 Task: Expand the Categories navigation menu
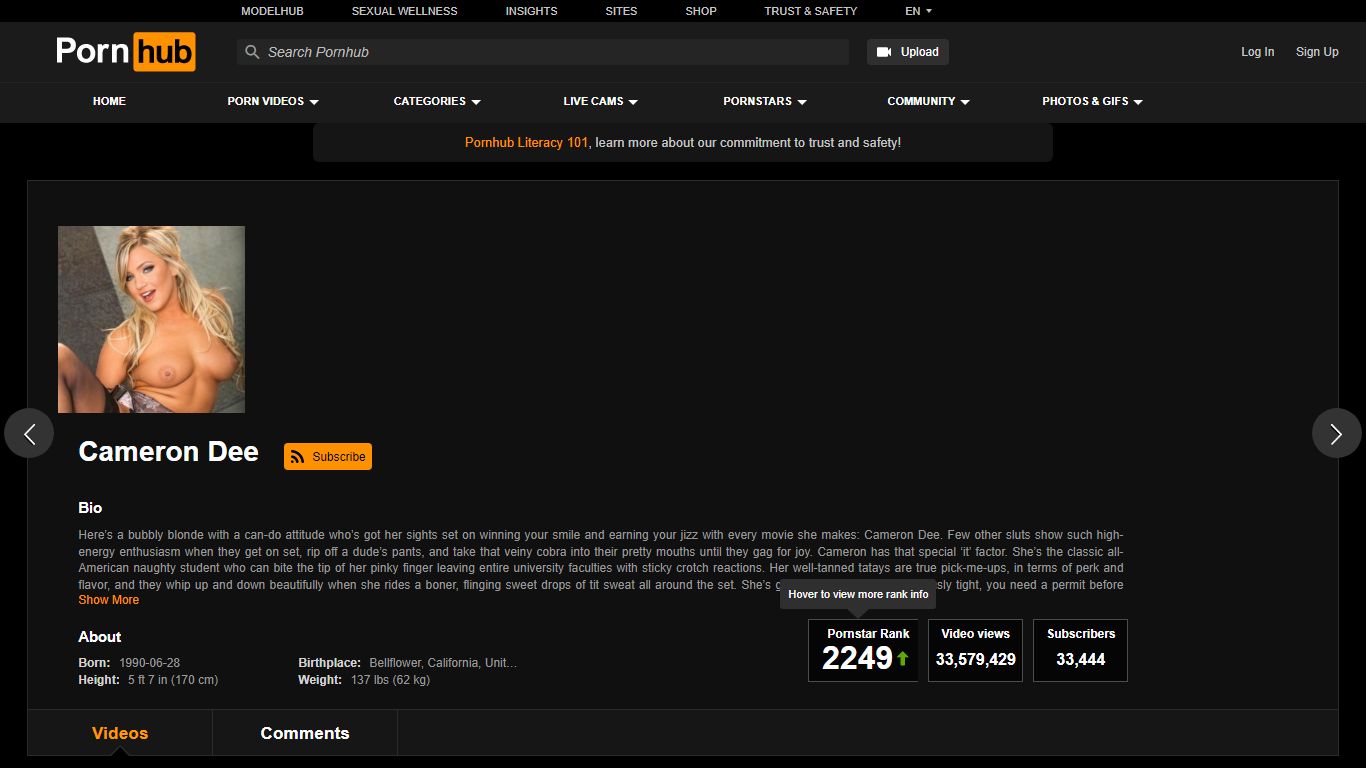coord(437,101)
